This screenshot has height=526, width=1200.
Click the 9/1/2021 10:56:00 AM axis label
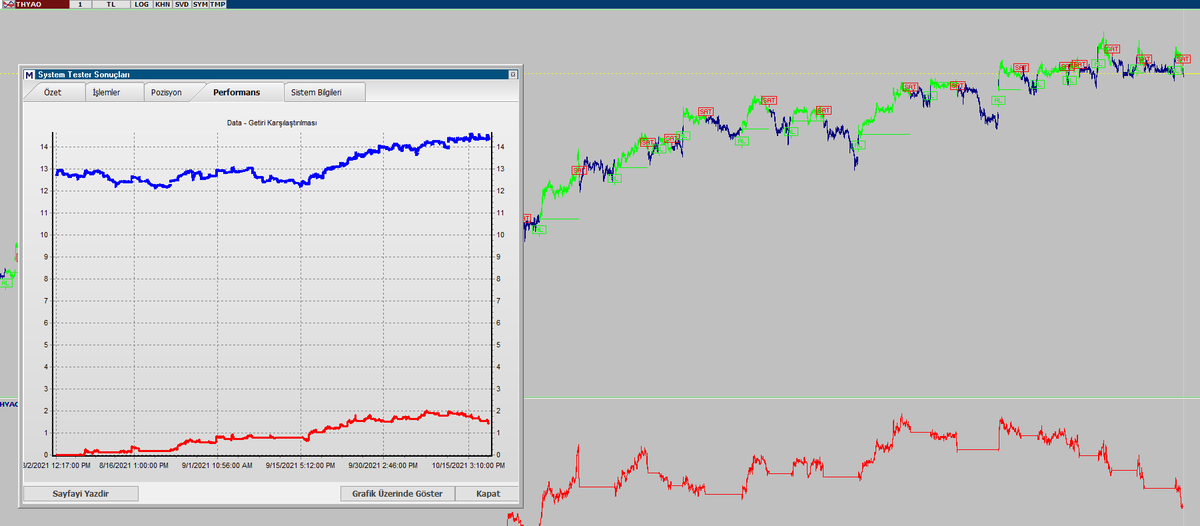pos(218,465)
